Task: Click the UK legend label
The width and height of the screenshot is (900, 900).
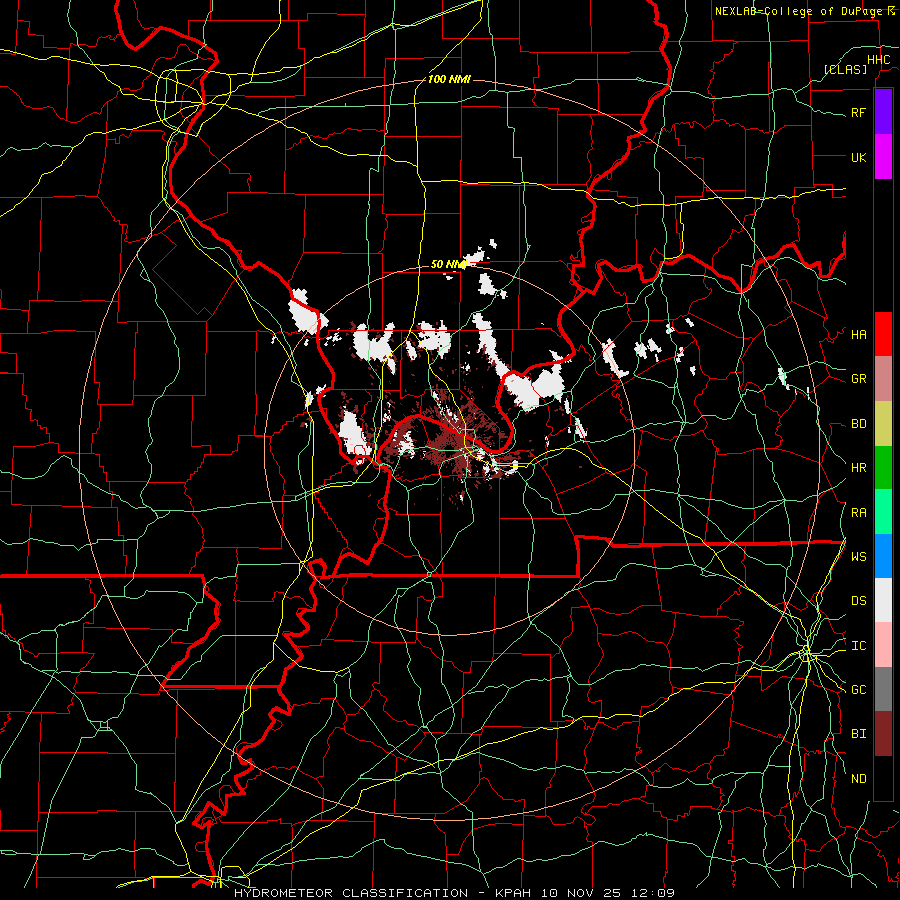Action: (x=859, y=158)
